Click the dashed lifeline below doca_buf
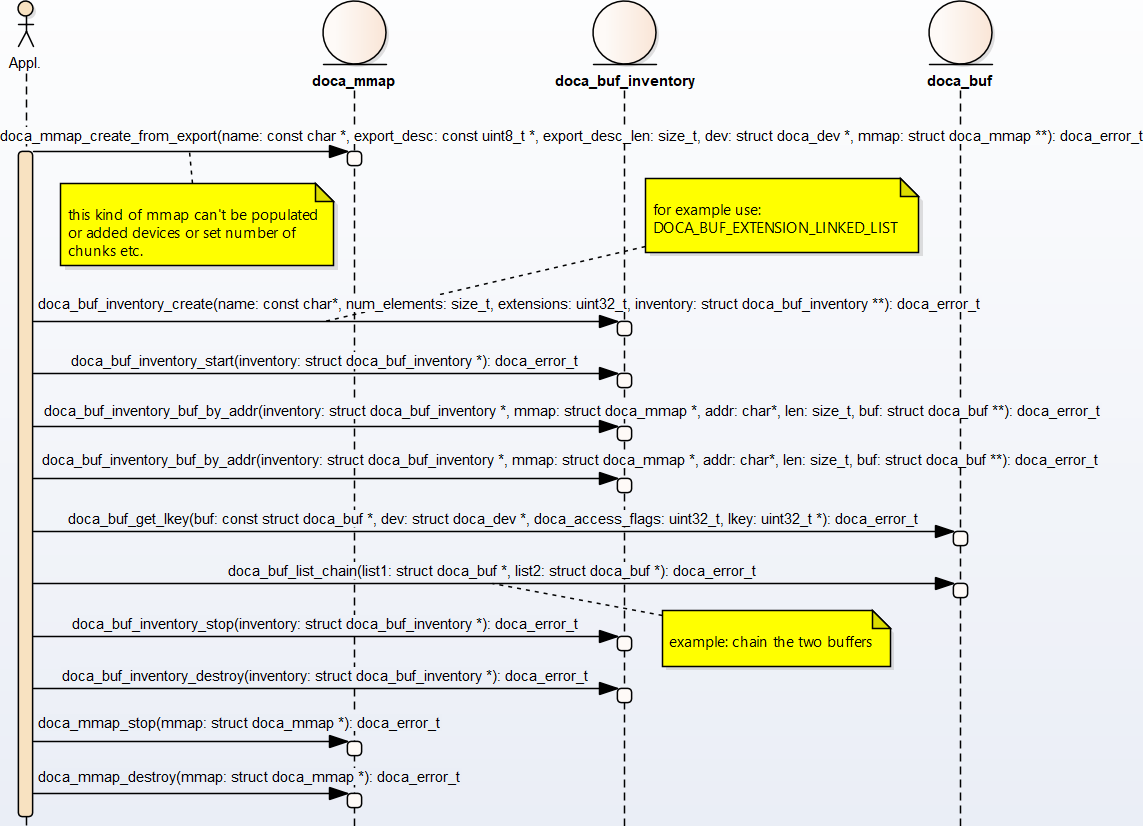Screen dimensions: 1143x826 960,700
